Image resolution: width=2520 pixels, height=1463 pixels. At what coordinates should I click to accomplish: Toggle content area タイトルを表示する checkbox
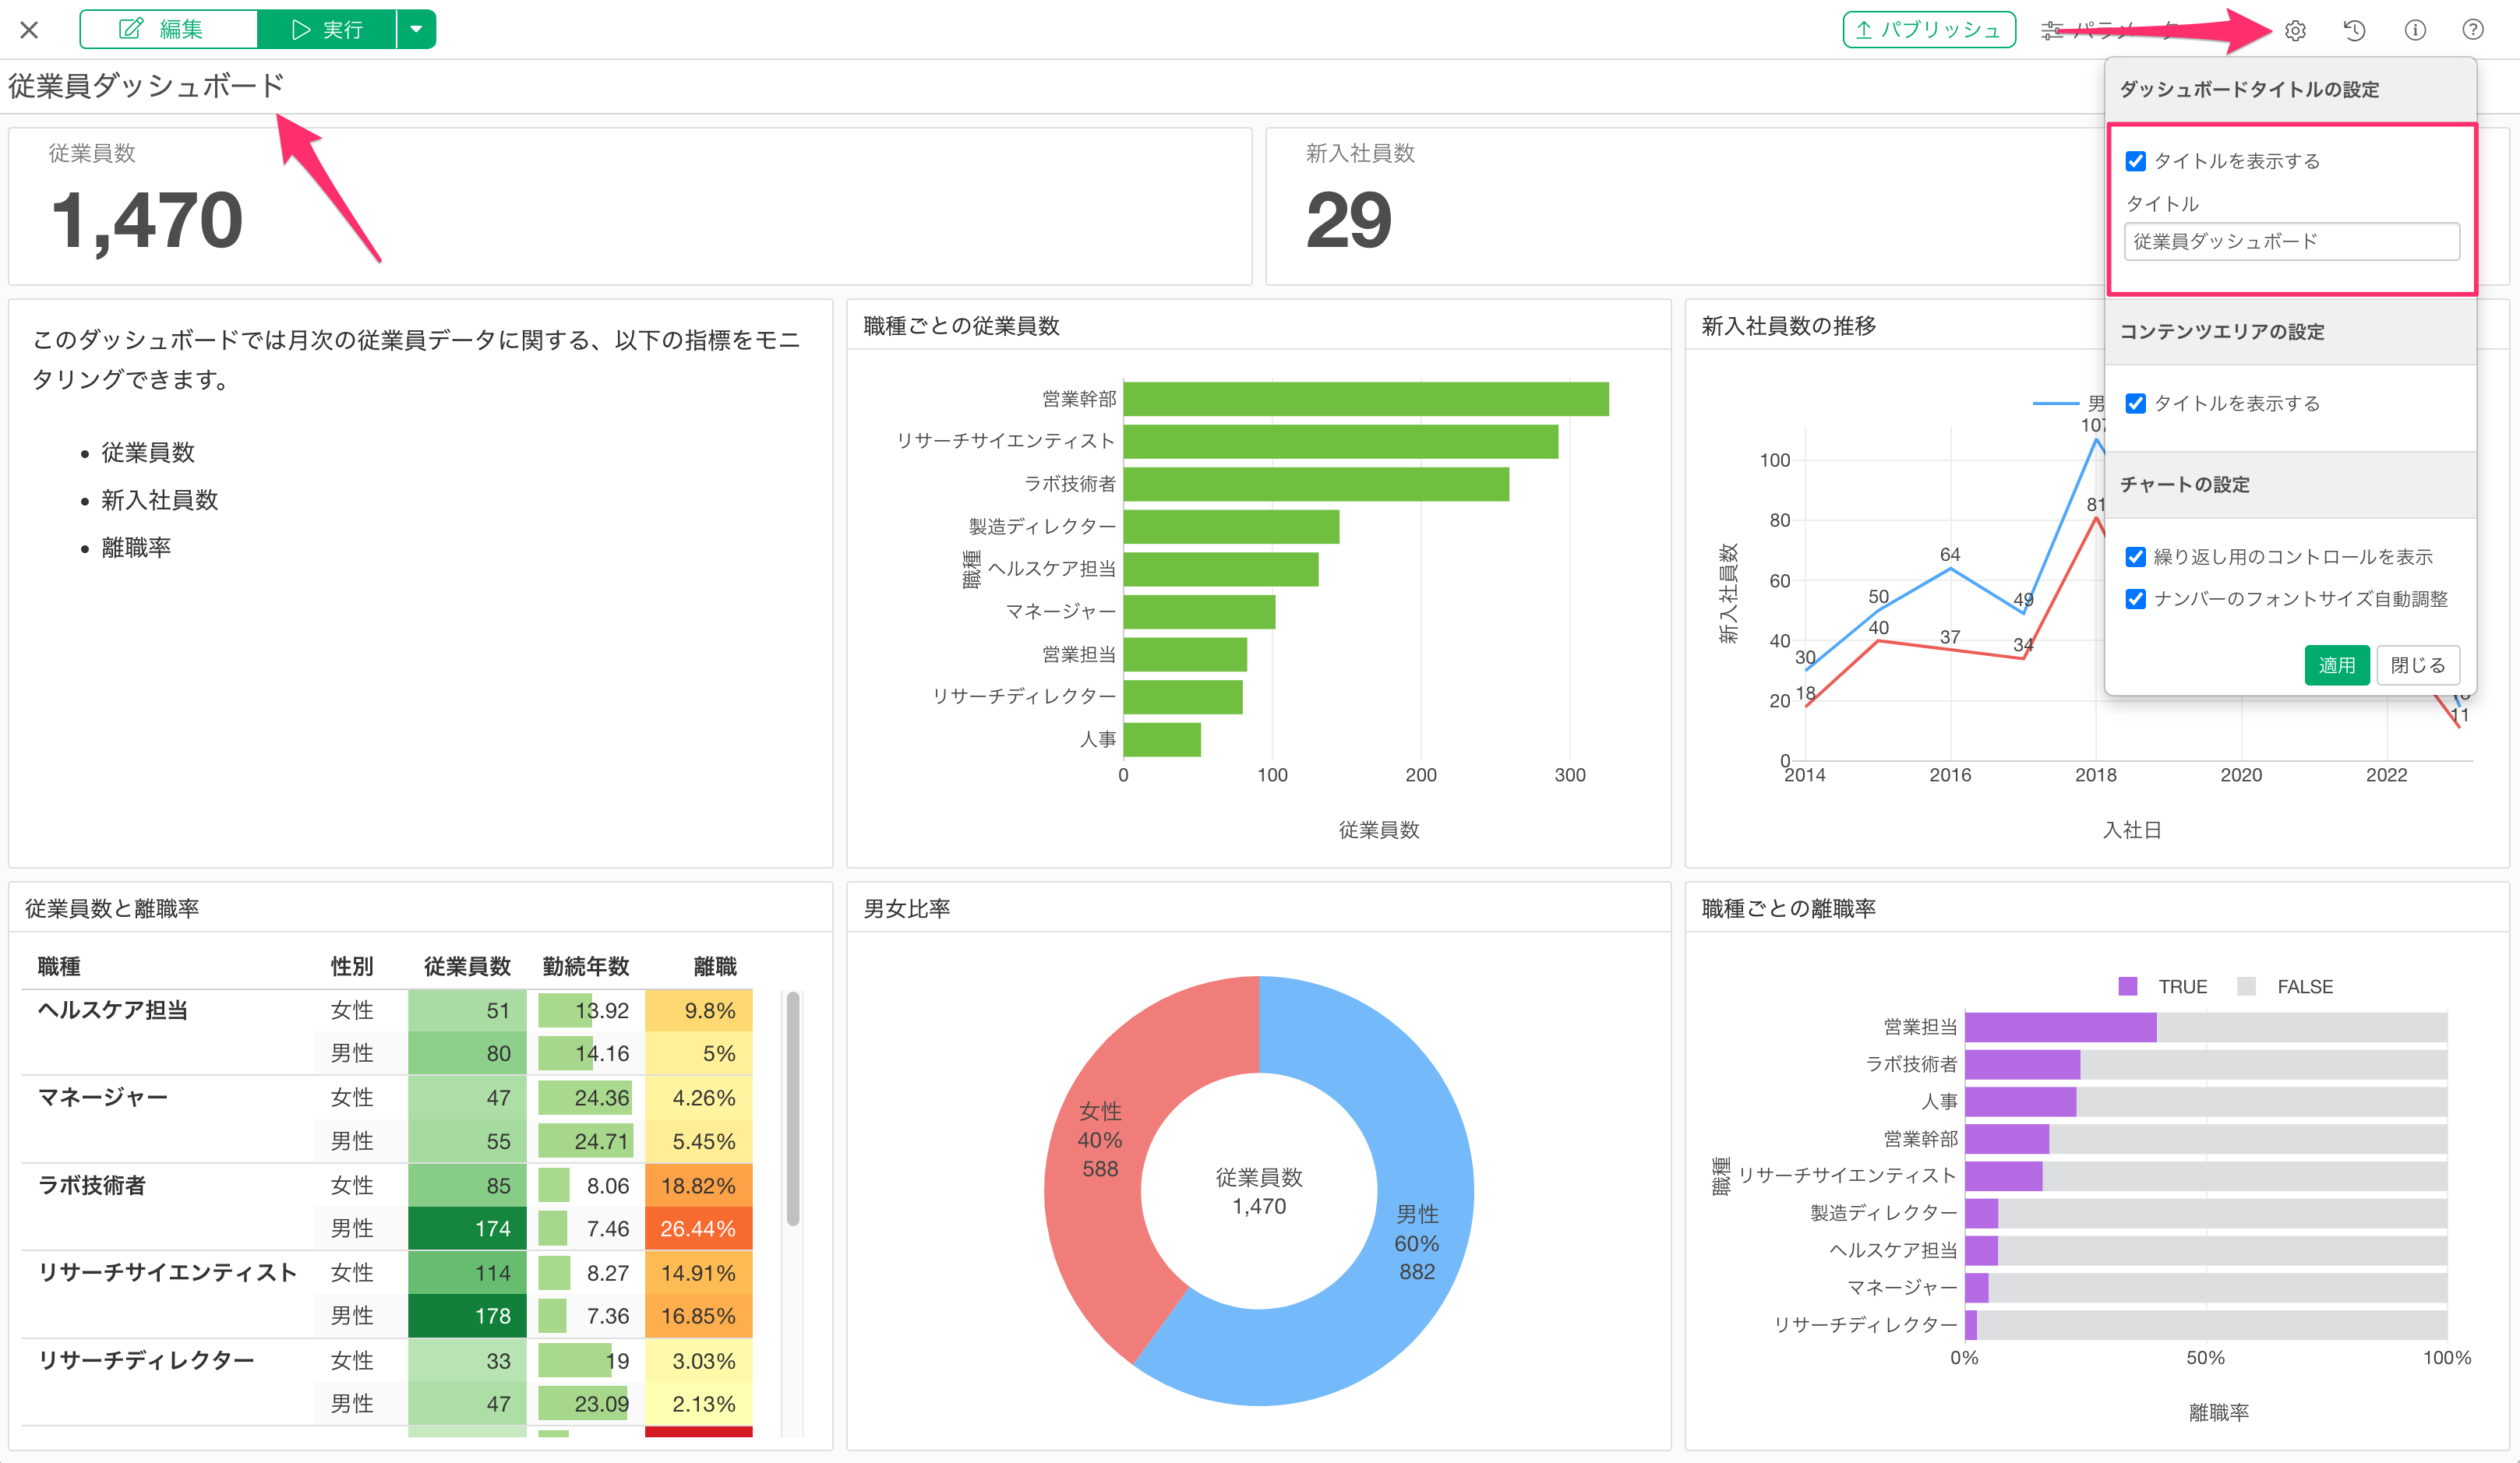tap(2135, 403)
